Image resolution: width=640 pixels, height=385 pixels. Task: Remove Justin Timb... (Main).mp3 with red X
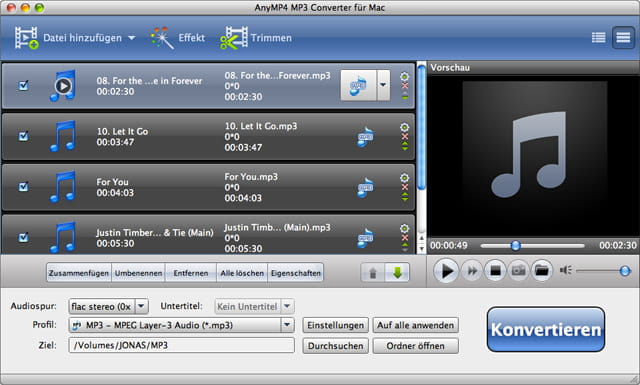[404, 238]
